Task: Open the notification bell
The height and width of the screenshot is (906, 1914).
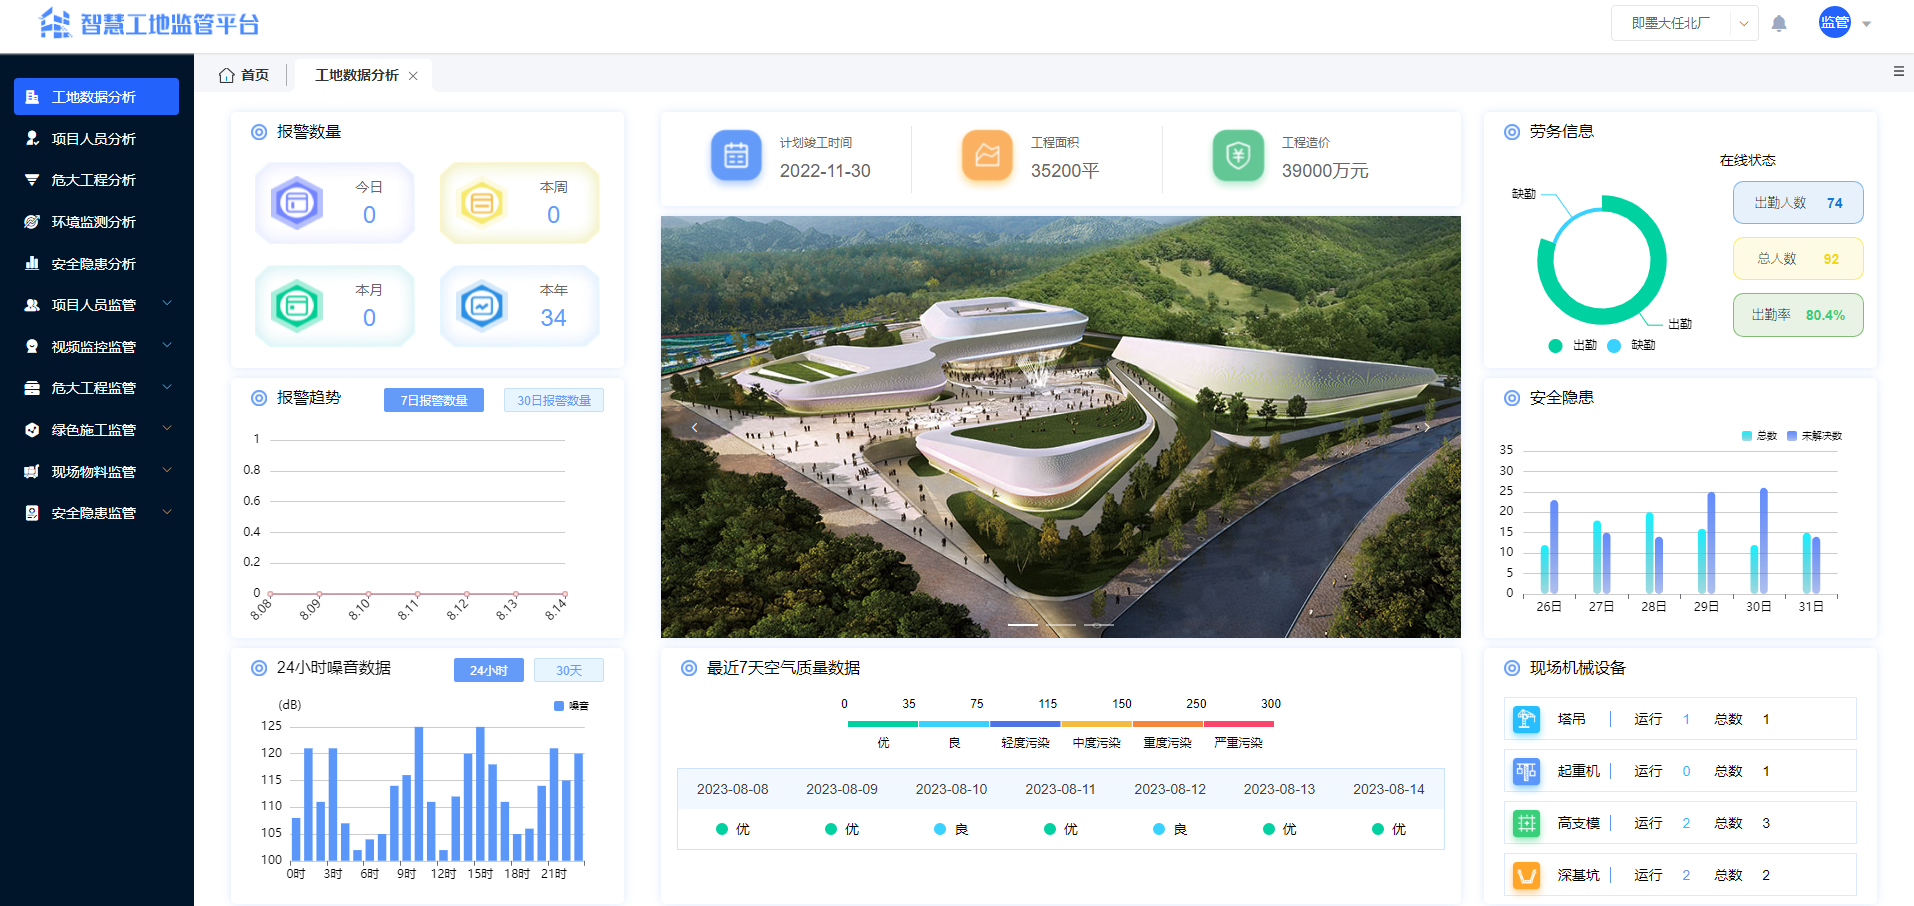Action: [x=1779, y=22]
